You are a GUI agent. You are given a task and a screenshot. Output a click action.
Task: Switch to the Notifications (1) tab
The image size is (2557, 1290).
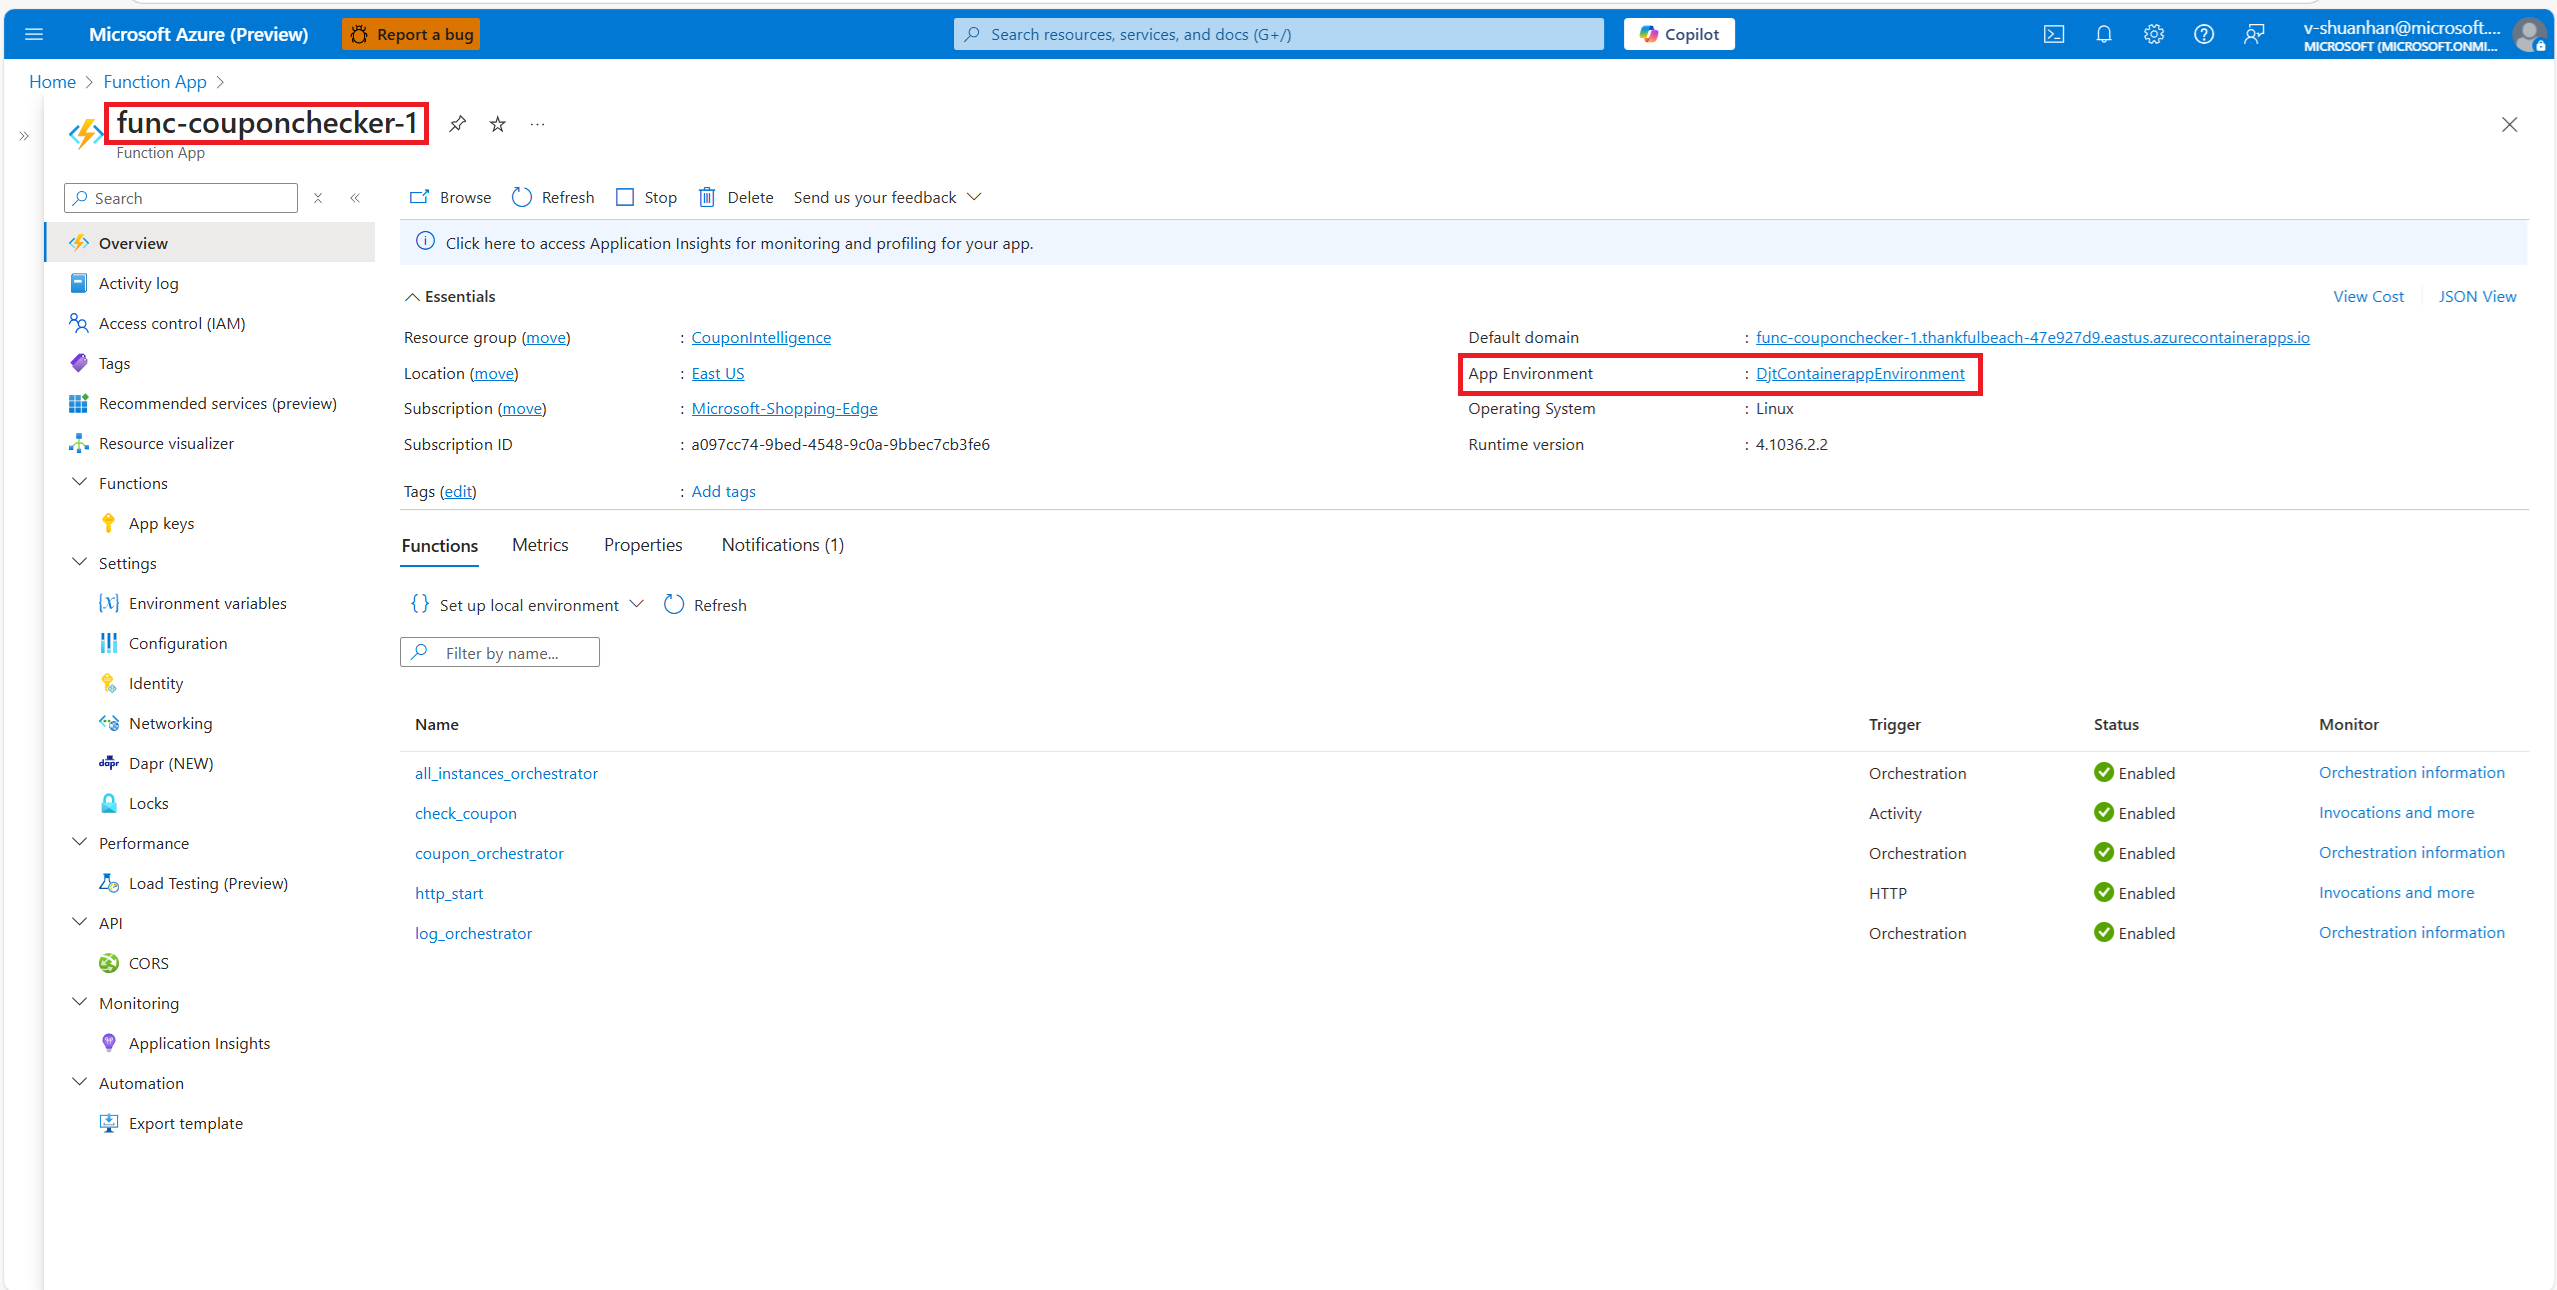coord(783,545)
